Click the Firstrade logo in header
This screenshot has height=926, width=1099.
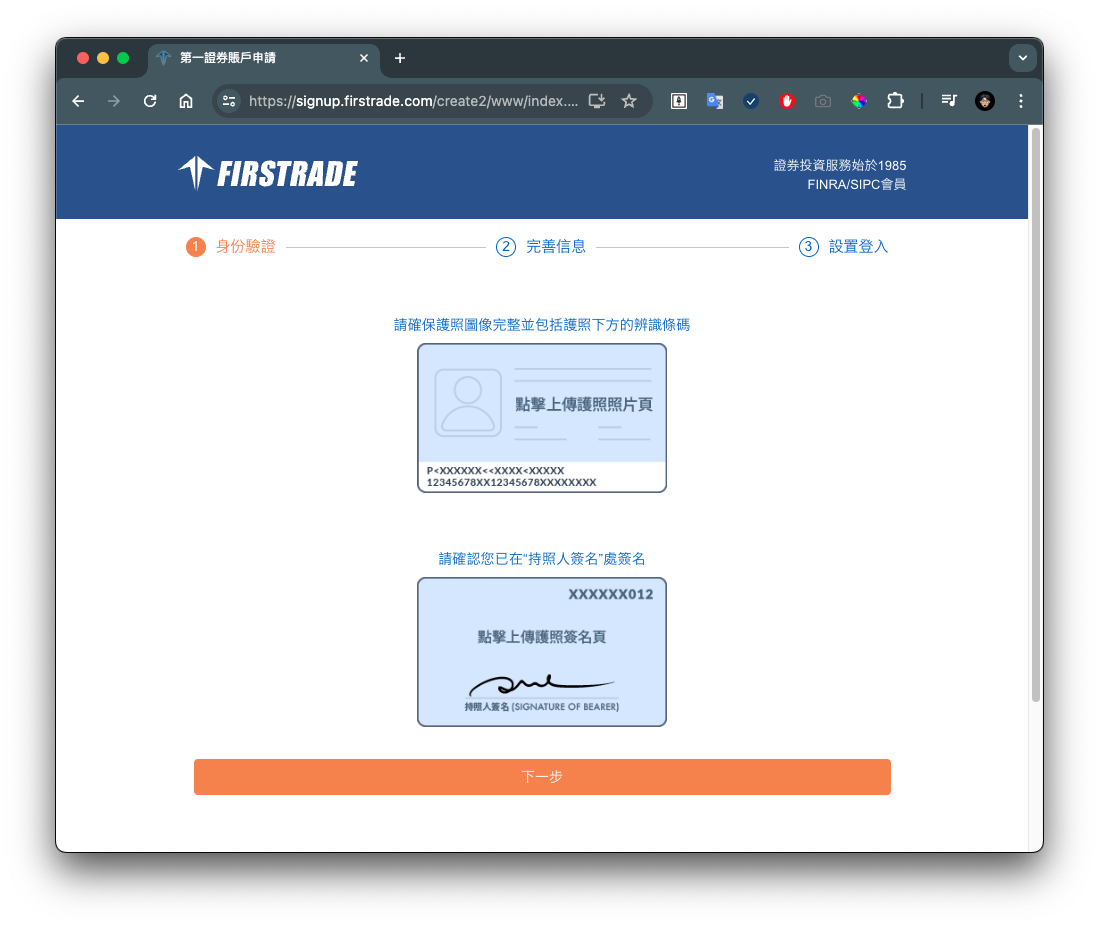tap(268, 174)
